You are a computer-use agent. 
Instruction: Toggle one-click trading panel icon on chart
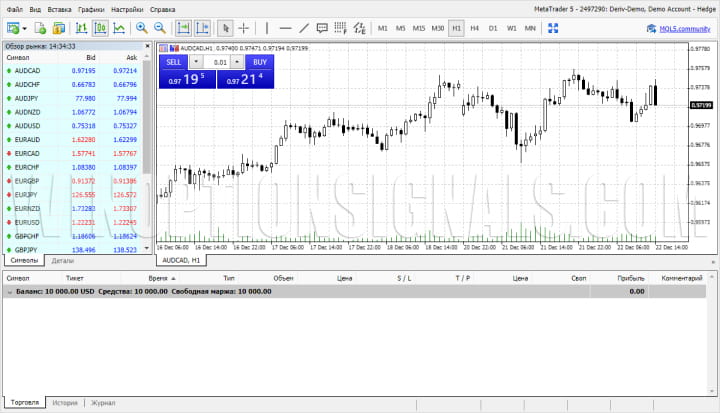[x=163, y=48]
